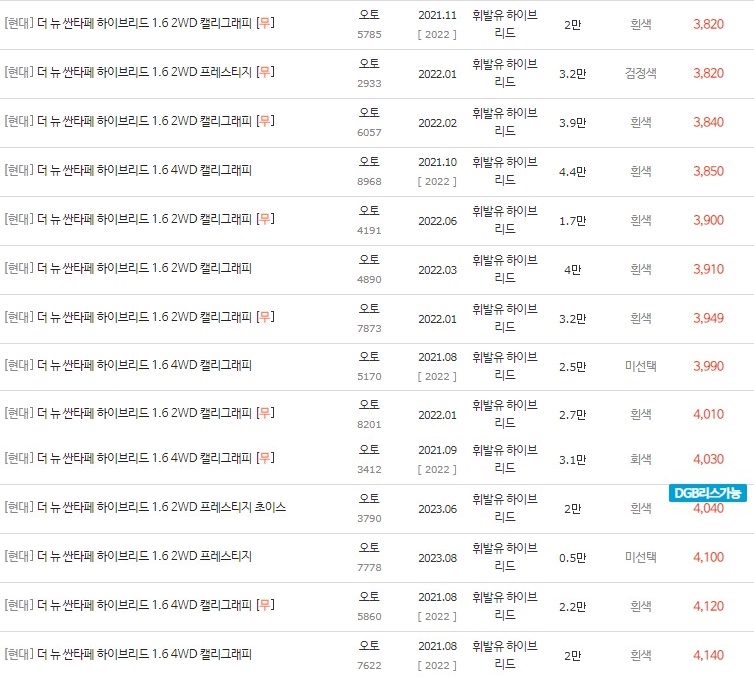Image resolution: width=754 pixels, height=680 pixels.
Task: Click the price 4,100
Action: (708, 557)
